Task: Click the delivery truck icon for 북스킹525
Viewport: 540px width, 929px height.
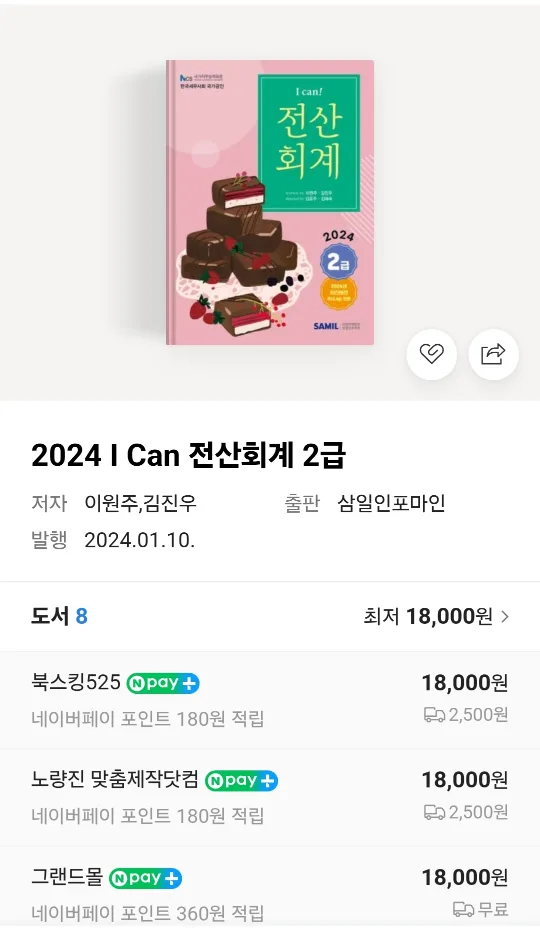Action: (x=434, y=715)
